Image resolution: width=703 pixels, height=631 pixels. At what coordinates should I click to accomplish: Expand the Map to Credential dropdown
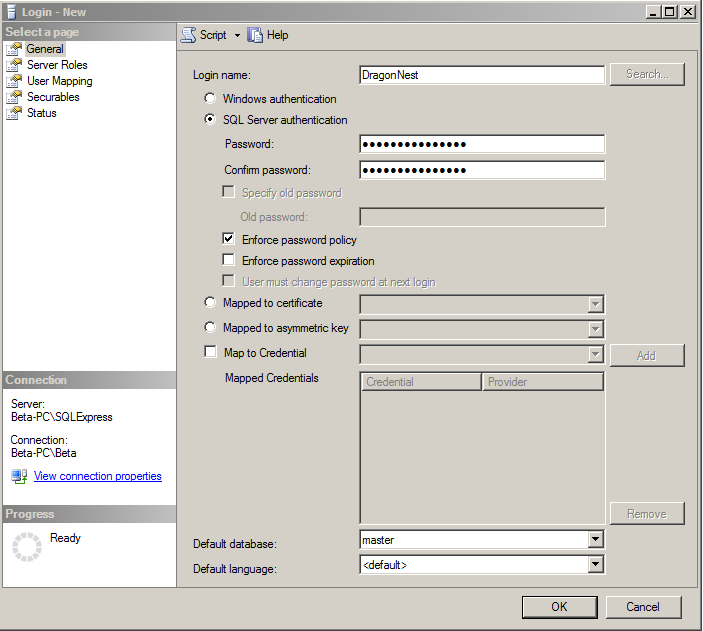coord(595,354)
